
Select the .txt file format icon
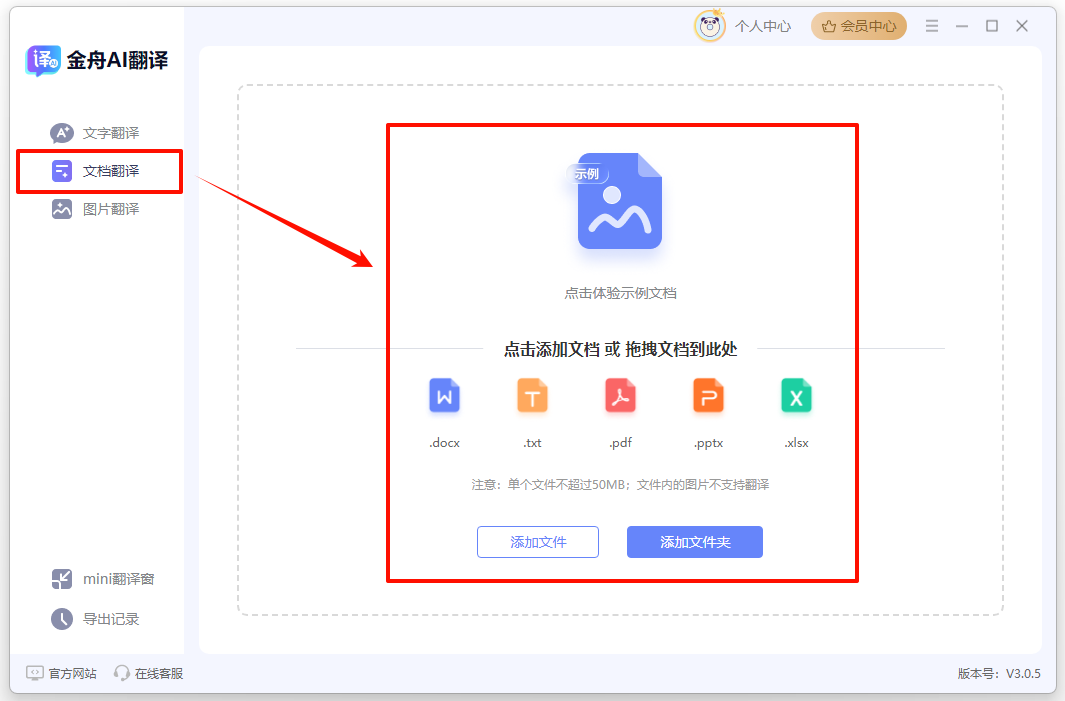coord(532,396)
